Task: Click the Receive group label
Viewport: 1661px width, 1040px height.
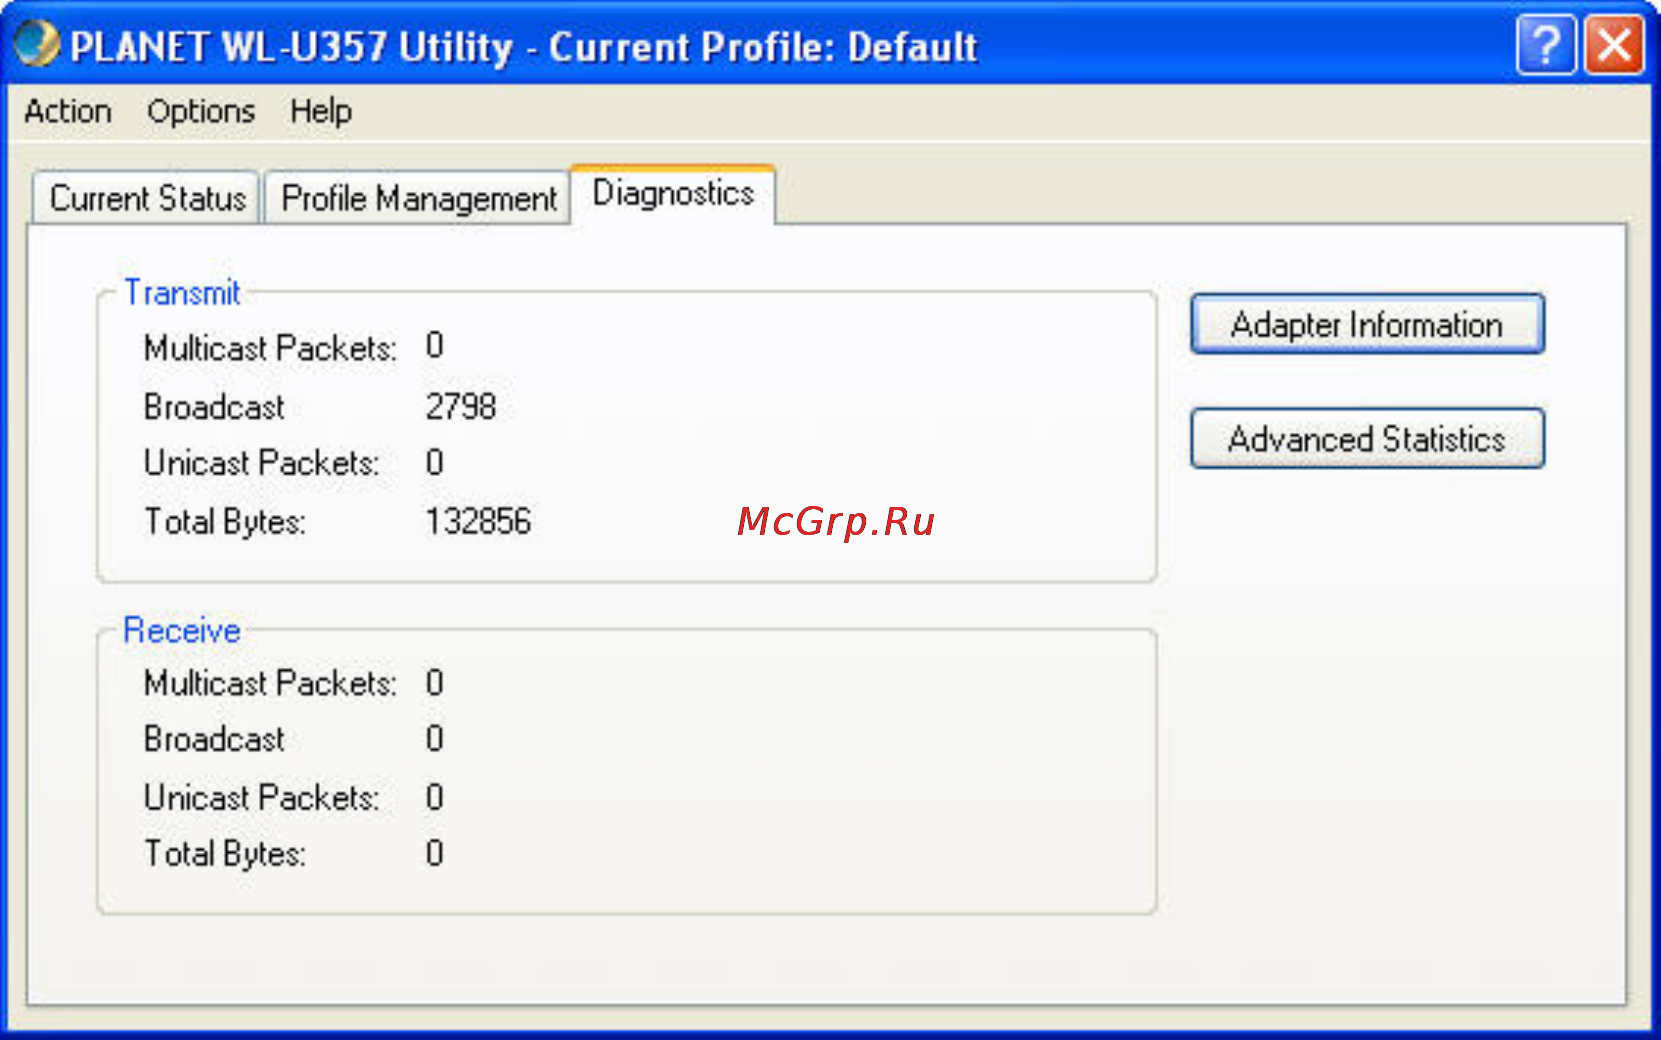Action: (x=182, y=630)
